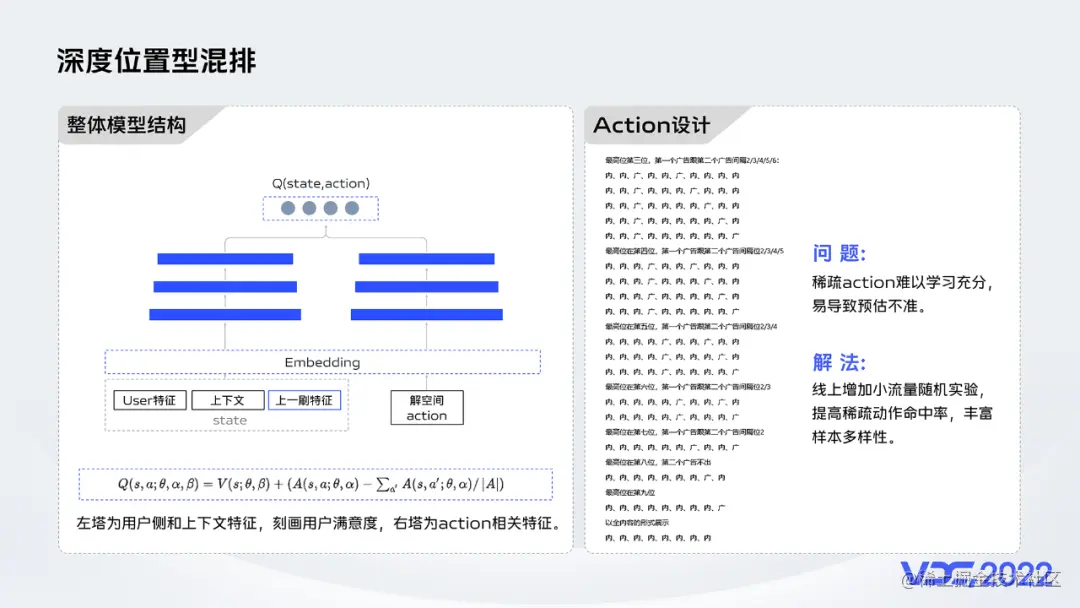Image resolution: width=1080 pixels, height=608 pixels.
Task: Select the bottom blue bar of the left tower
Action: 225,313
